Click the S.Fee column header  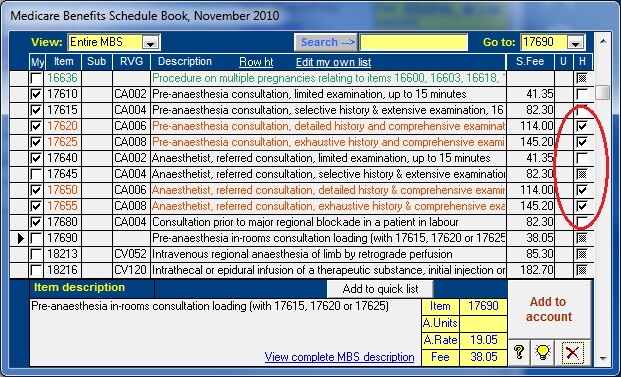click(530, 62)
